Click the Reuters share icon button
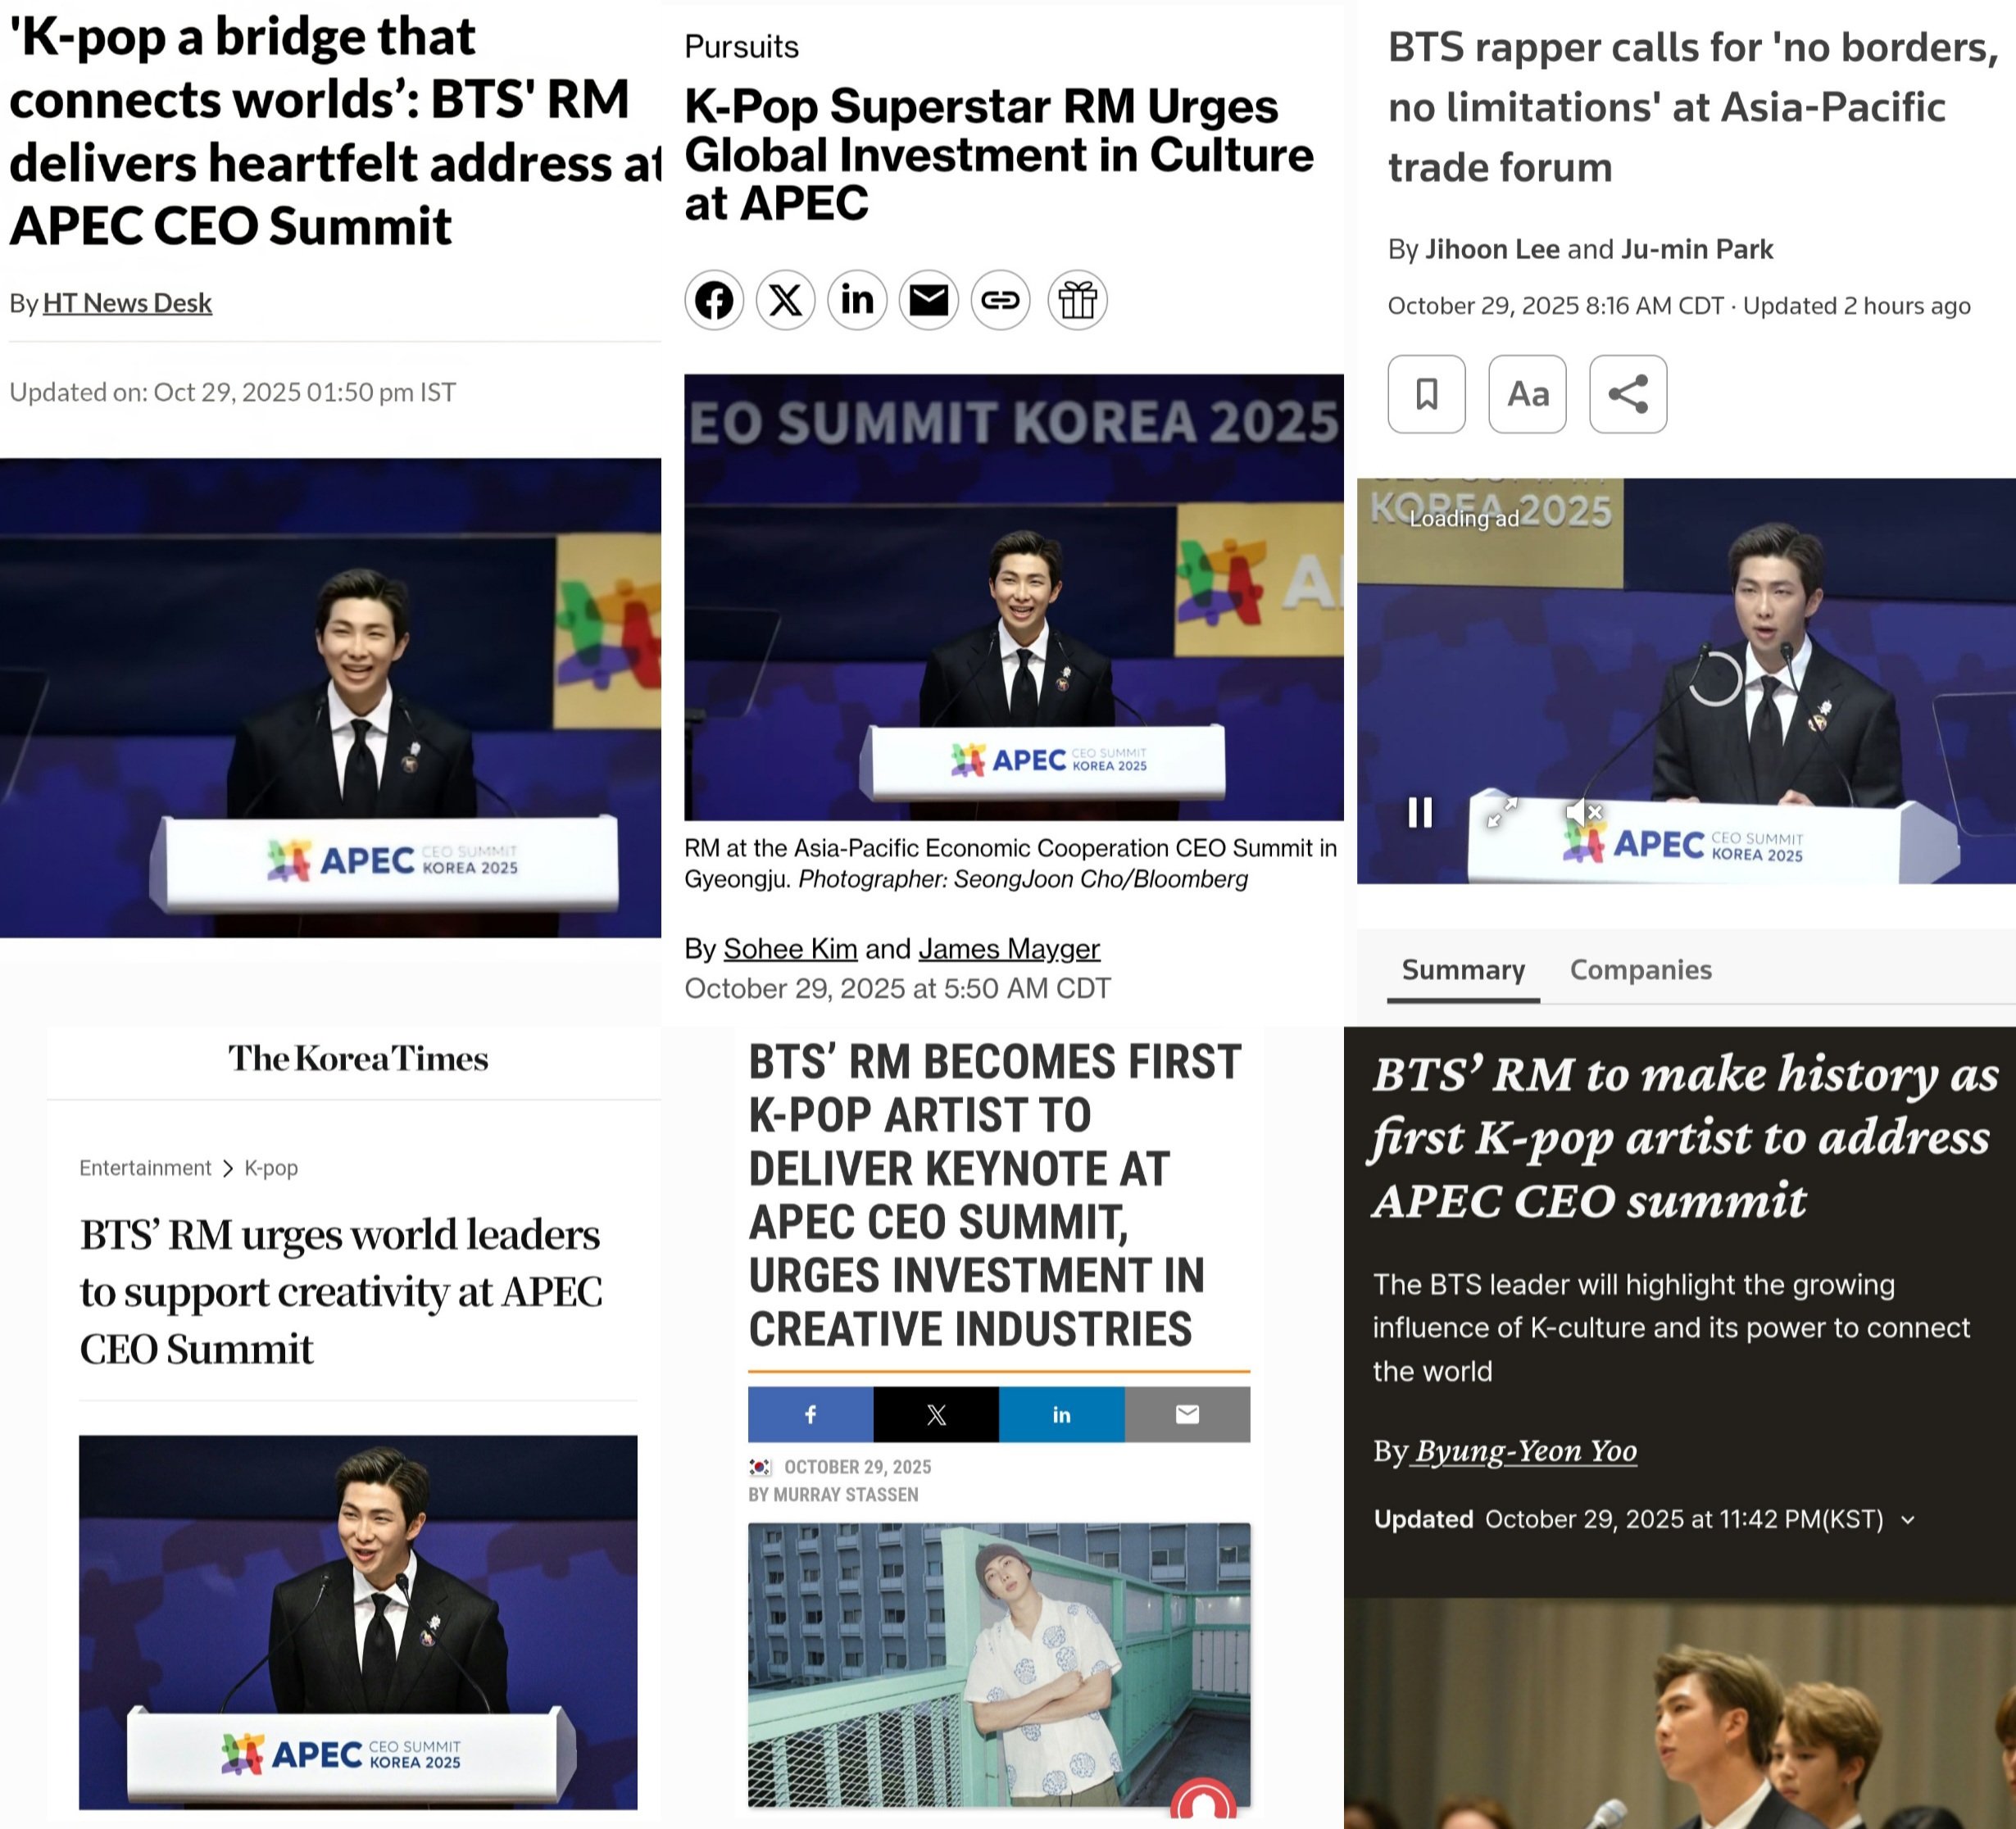 [x=1628, y=394]
